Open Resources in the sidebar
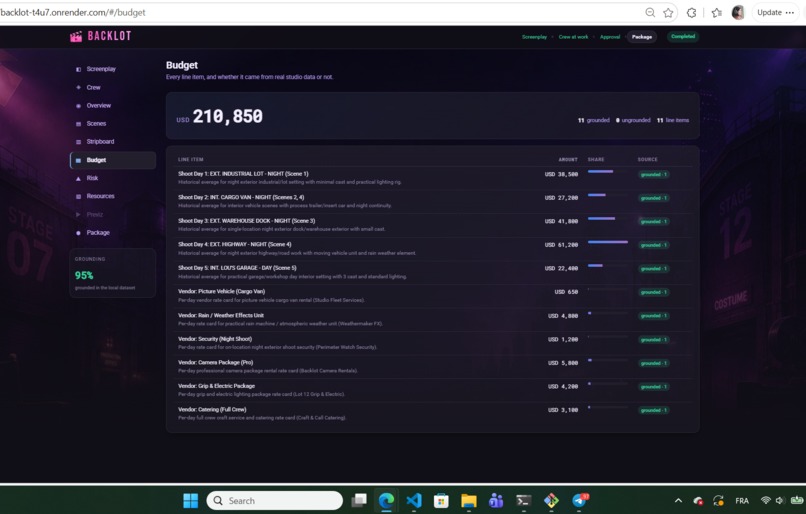The height and width of the screenshot is (514, 806). (x=113, y=196)
